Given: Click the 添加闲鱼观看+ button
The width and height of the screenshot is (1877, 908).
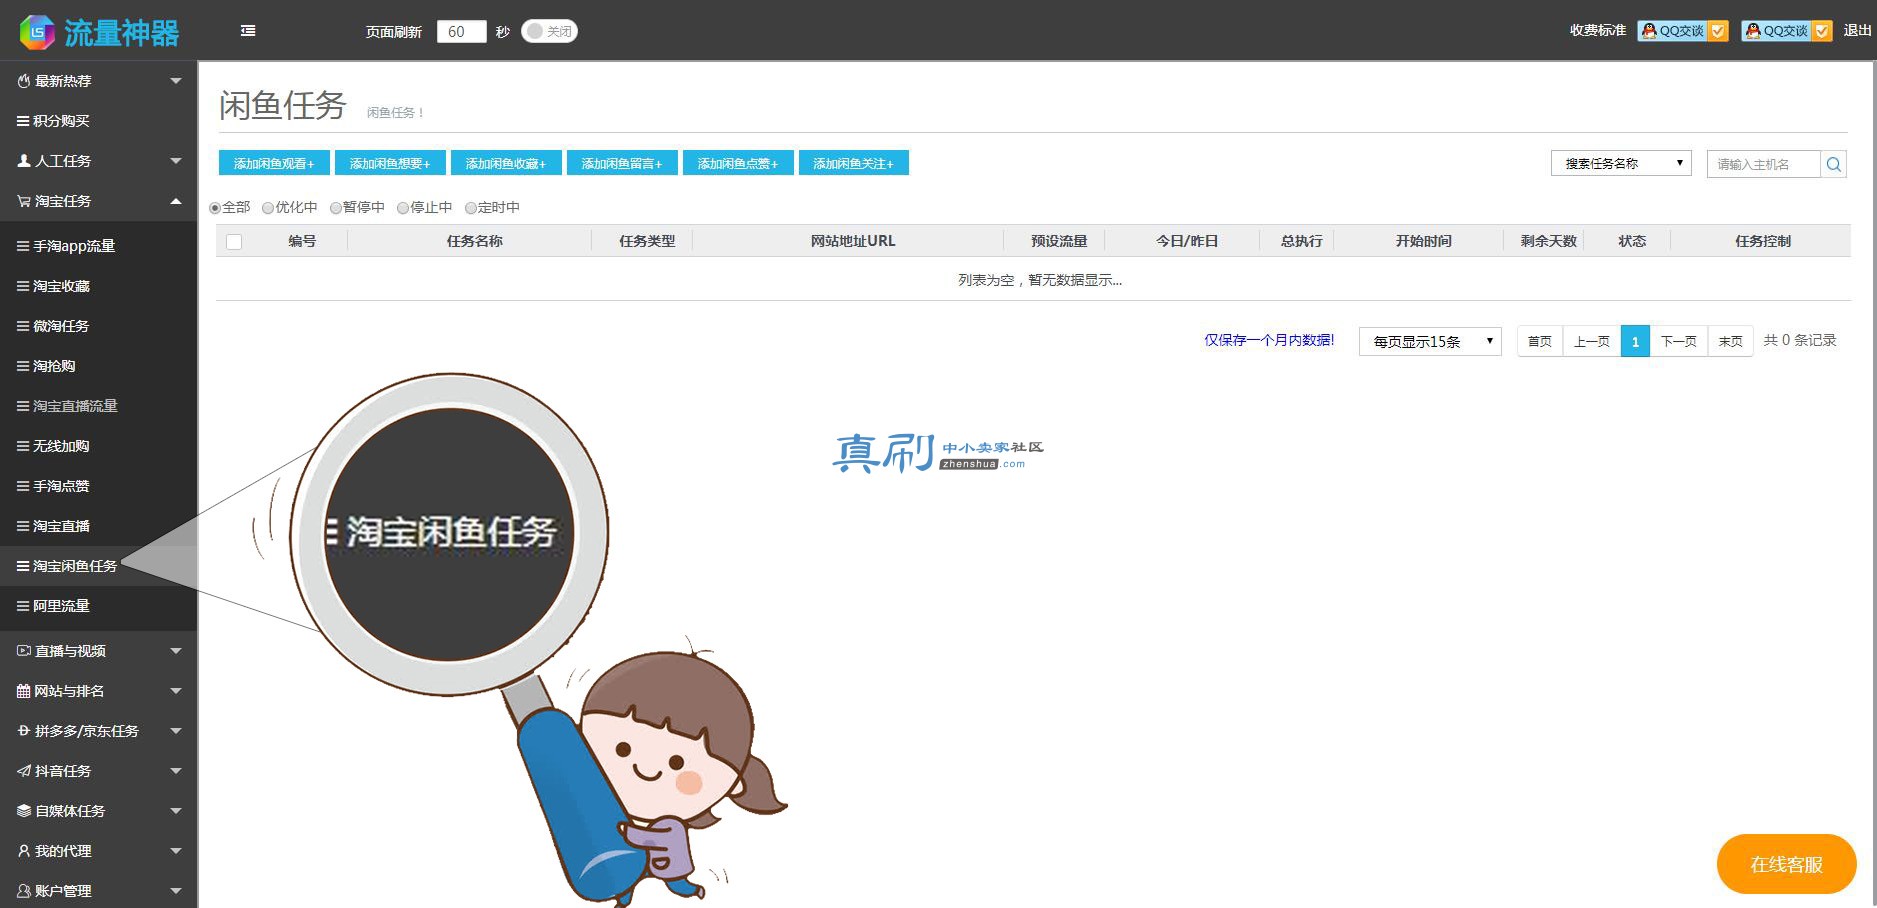Looking at the screenshot, I should 274,163.
